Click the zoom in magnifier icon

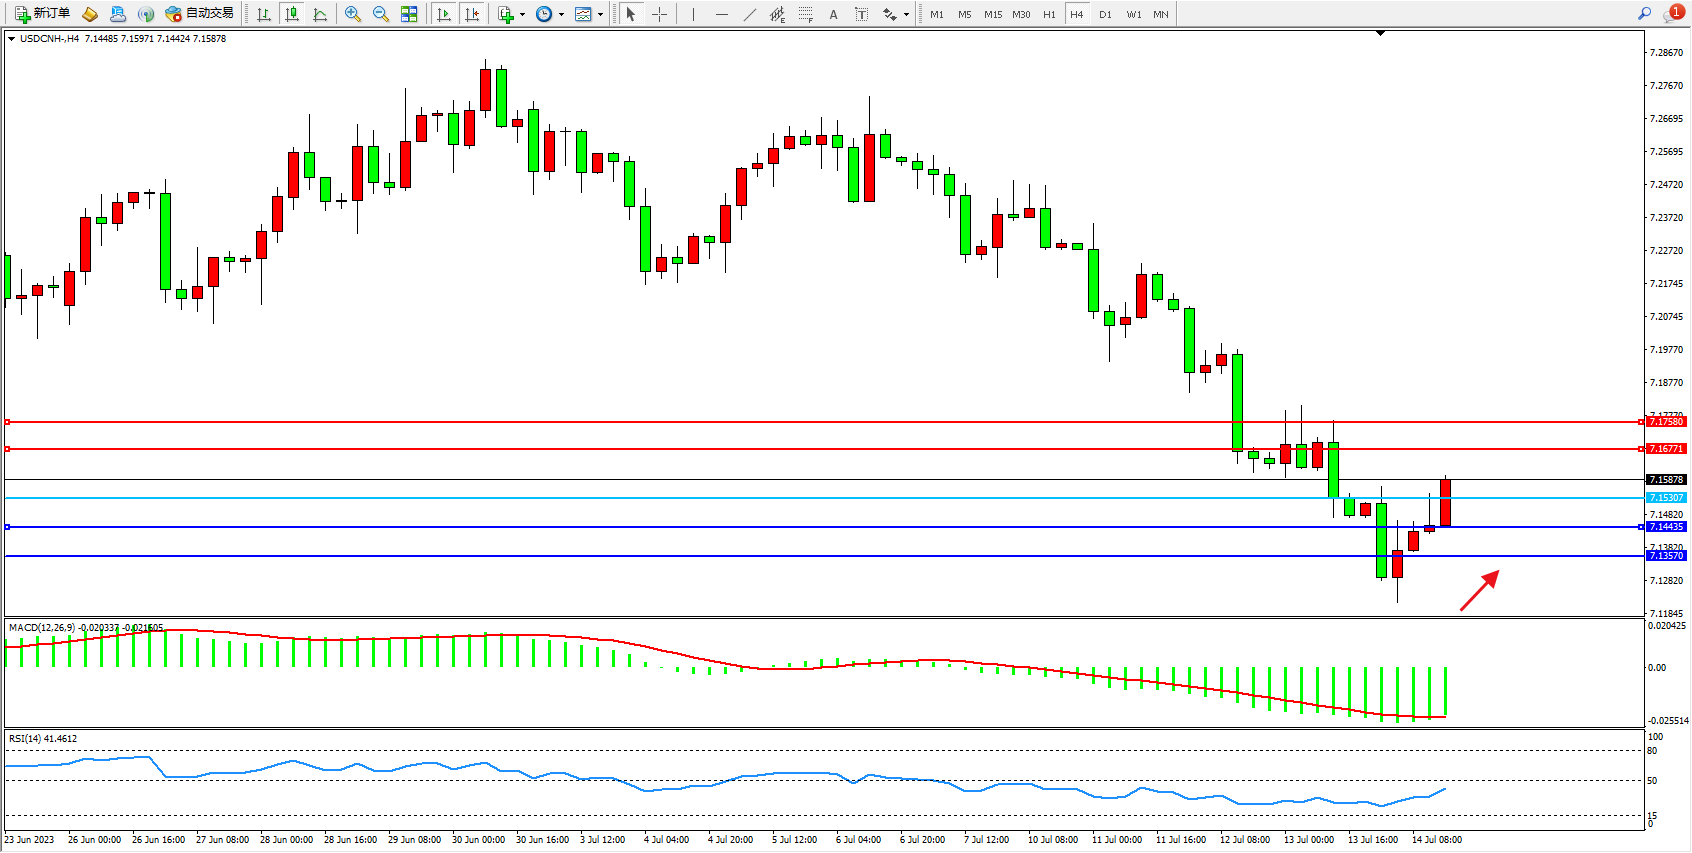point(352,14)
